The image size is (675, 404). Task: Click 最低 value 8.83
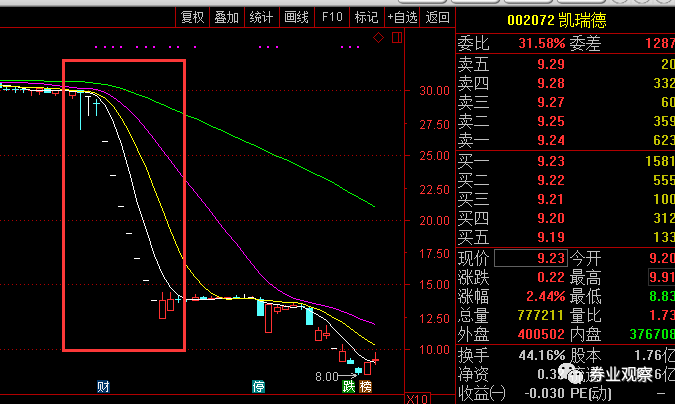coord(662,296)
